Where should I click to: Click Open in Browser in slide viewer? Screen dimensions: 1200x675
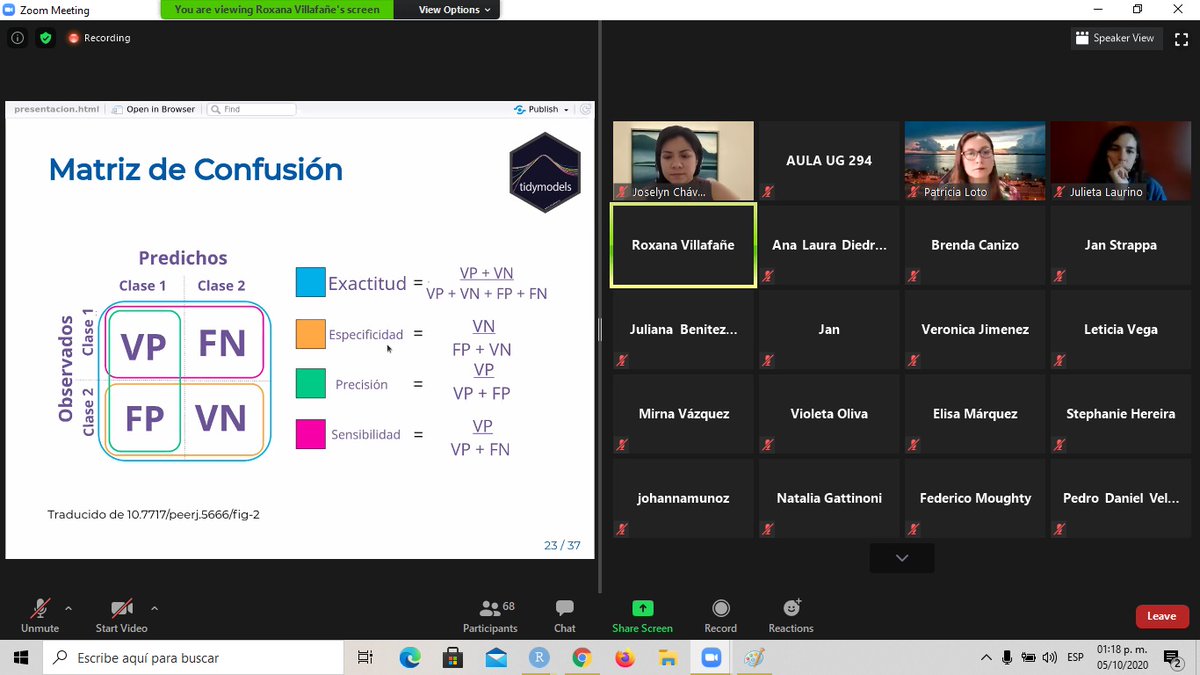153,109
